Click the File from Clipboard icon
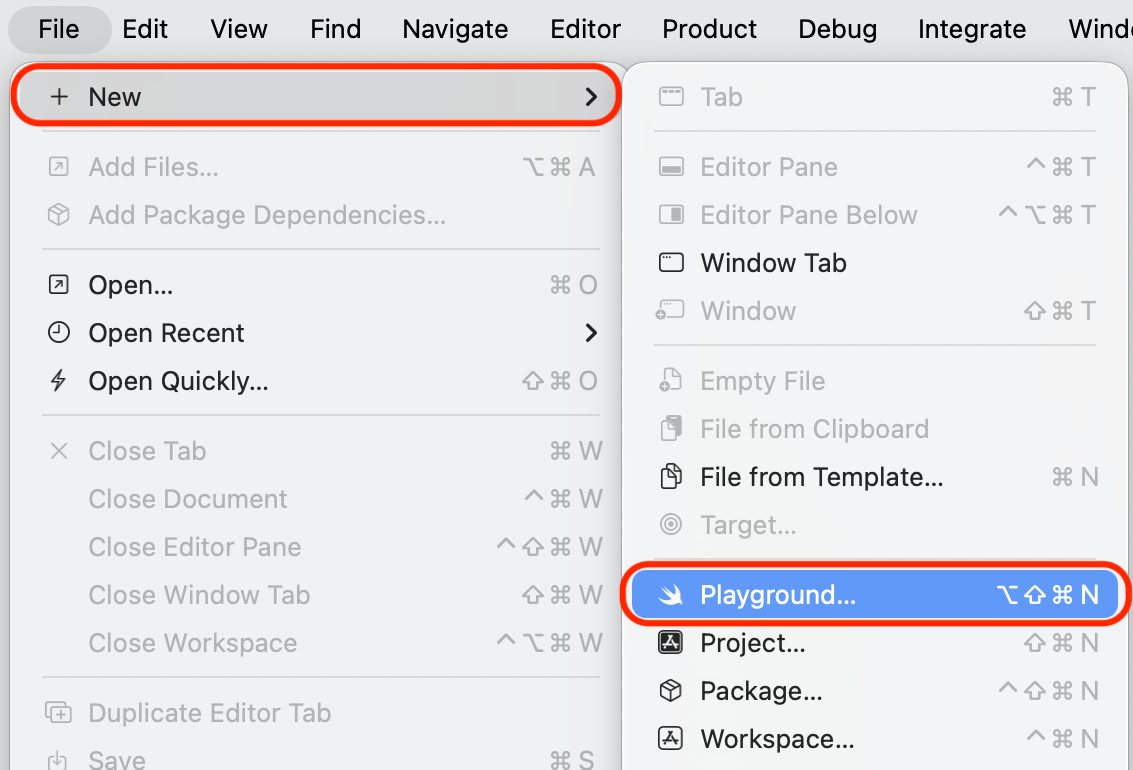The height and width of the screenshot is (770, 1133). coord(671,428)
